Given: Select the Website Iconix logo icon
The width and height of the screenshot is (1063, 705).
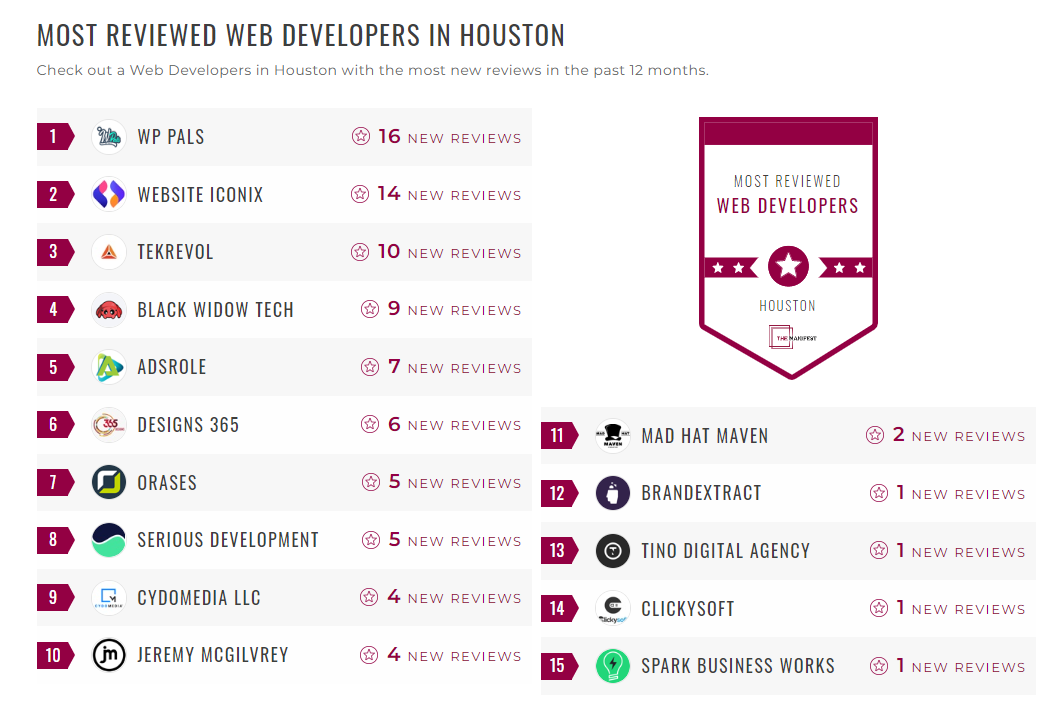Looking at the screenshot, I should (x=108, y=194).
